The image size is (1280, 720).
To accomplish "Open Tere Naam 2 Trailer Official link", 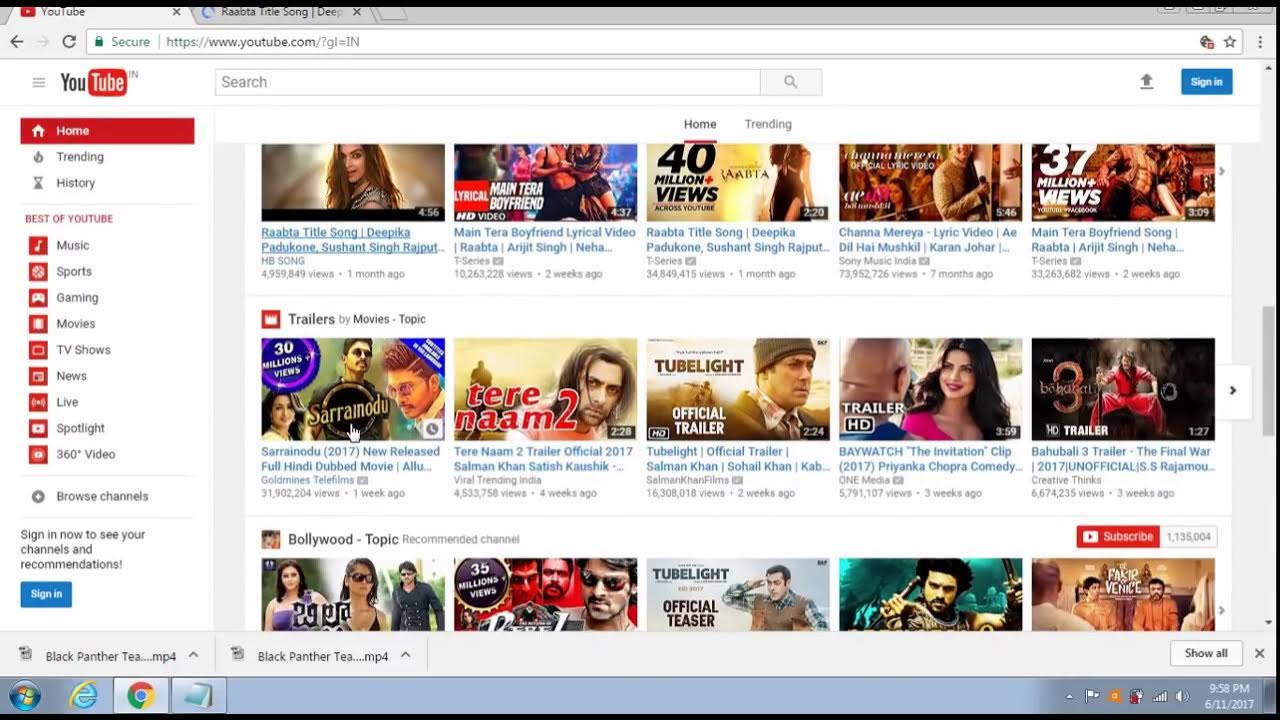I will 544,459.
